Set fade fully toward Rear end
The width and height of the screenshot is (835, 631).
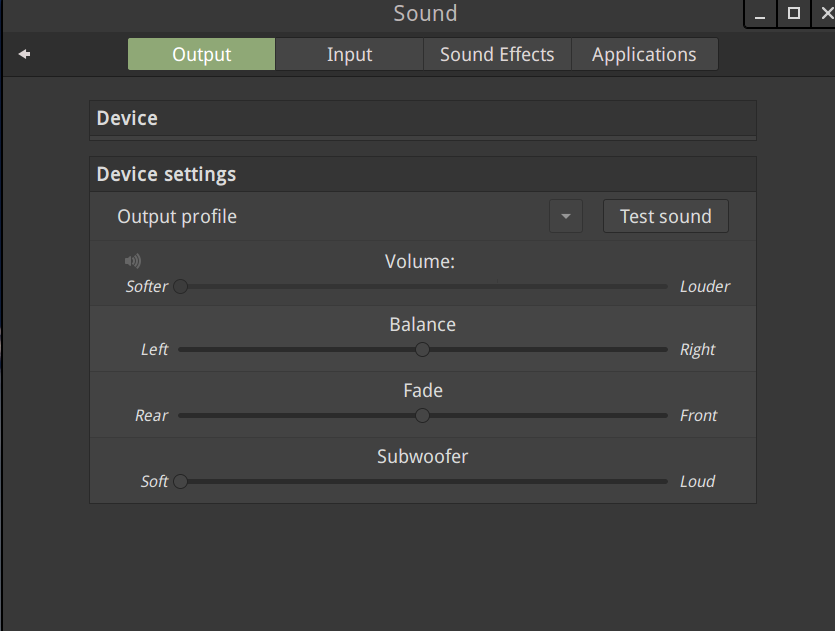point(181,416)
